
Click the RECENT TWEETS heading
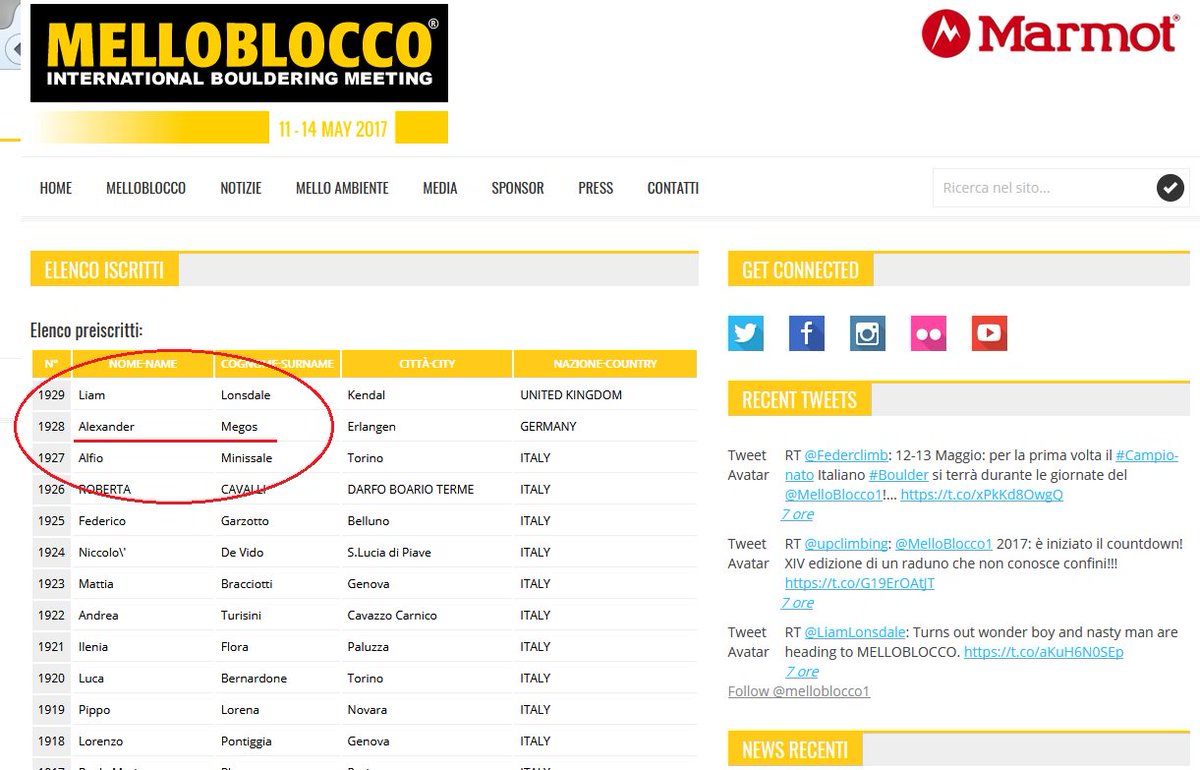[x=799, y=400]
